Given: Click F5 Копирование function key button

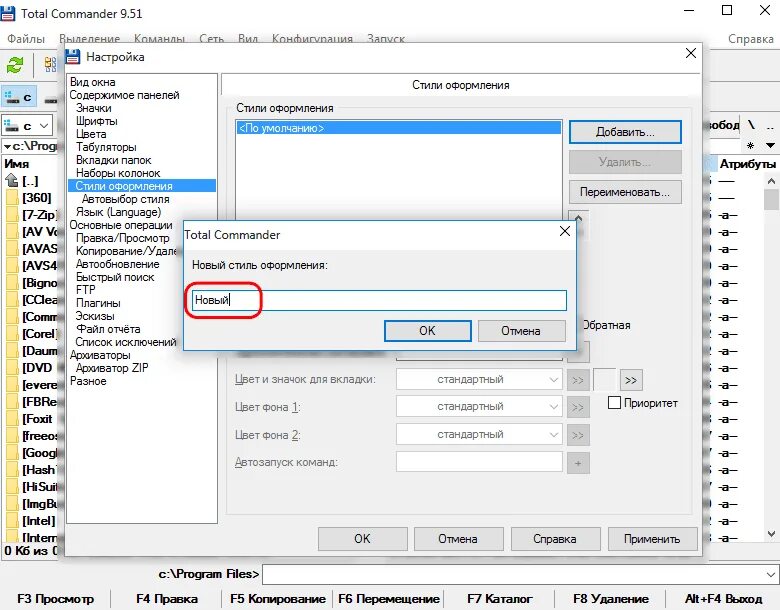Looking at the screenshot, I should [278, 599].
